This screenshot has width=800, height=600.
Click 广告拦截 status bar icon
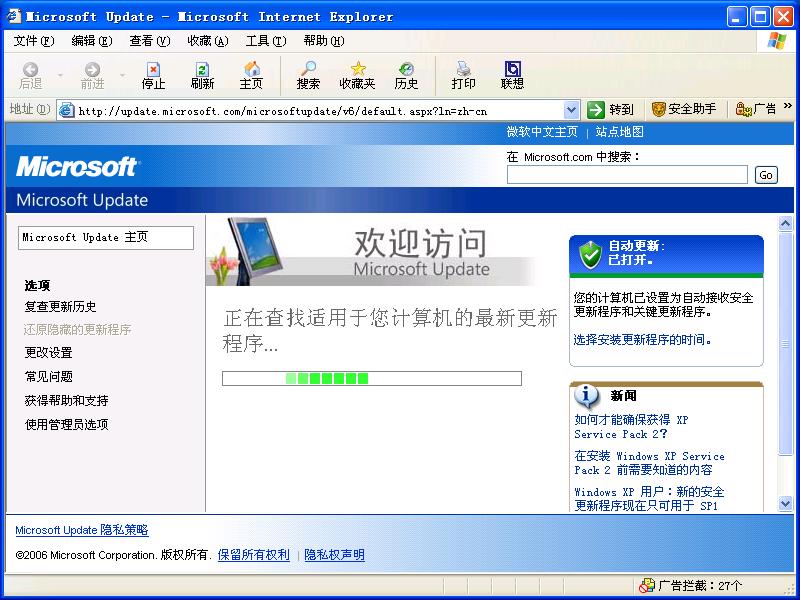pyautogui.click(x=647, y=586)
